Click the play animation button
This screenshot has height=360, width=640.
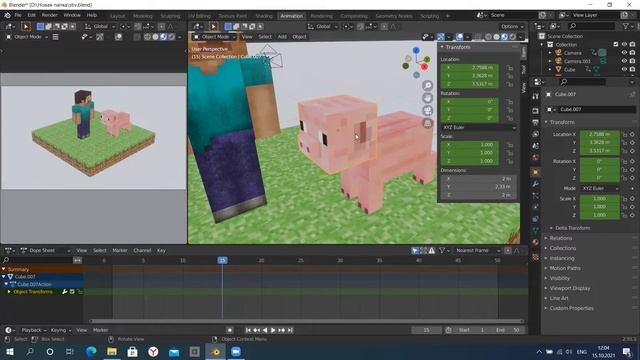click(273, 330)
